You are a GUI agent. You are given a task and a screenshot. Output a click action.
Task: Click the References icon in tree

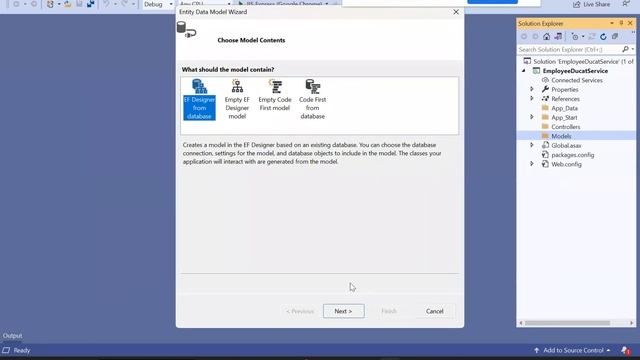coord(545,98)
